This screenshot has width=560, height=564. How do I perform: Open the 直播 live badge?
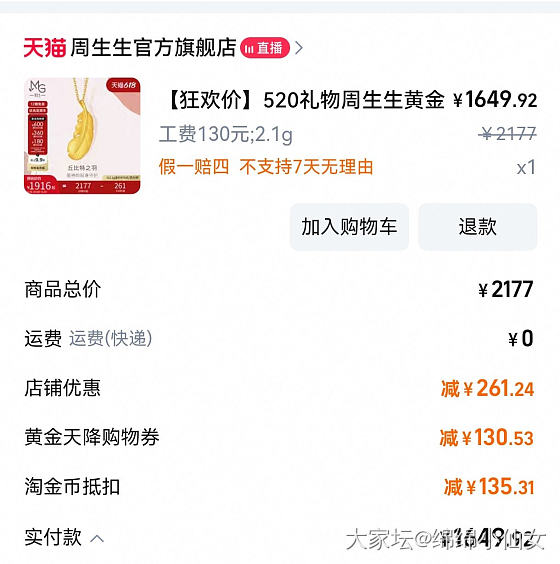pyautogui.click(x=265, y=48)
